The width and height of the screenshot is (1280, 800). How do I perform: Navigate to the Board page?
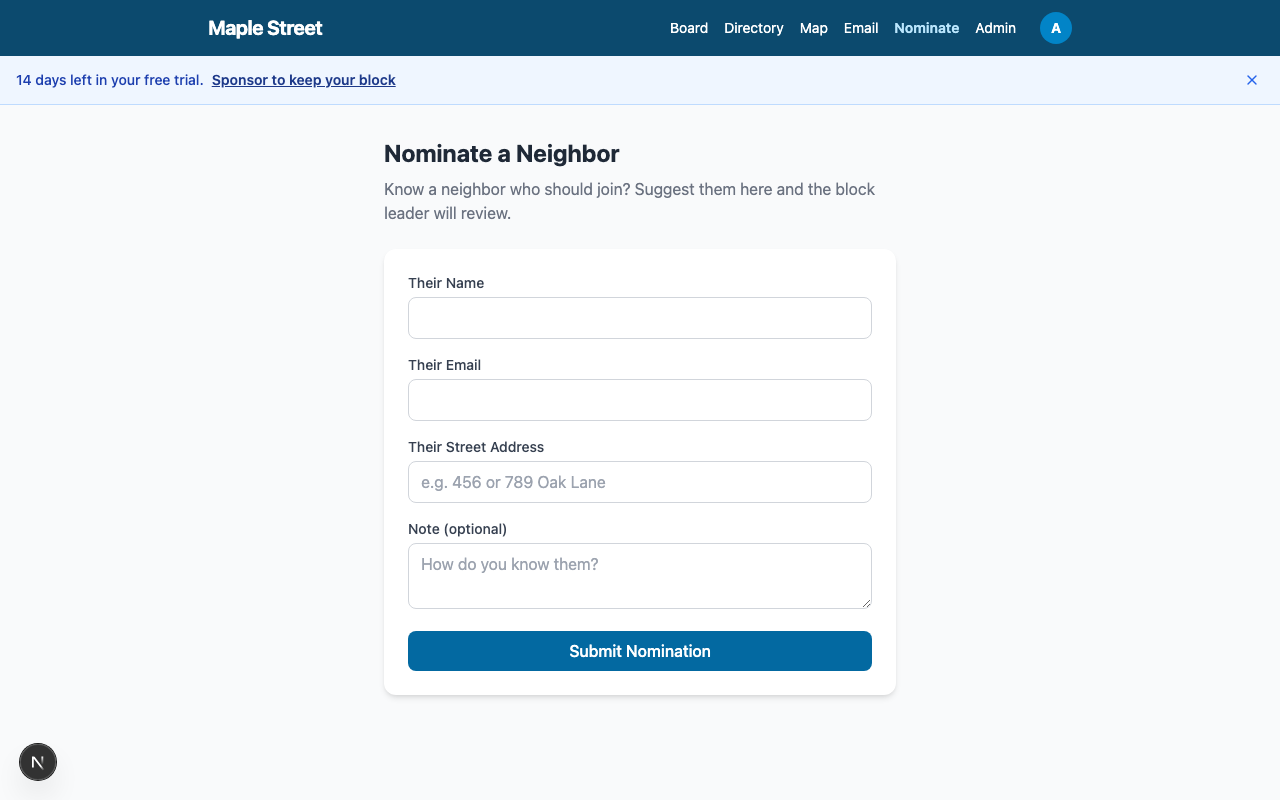(x=689, y=28)
